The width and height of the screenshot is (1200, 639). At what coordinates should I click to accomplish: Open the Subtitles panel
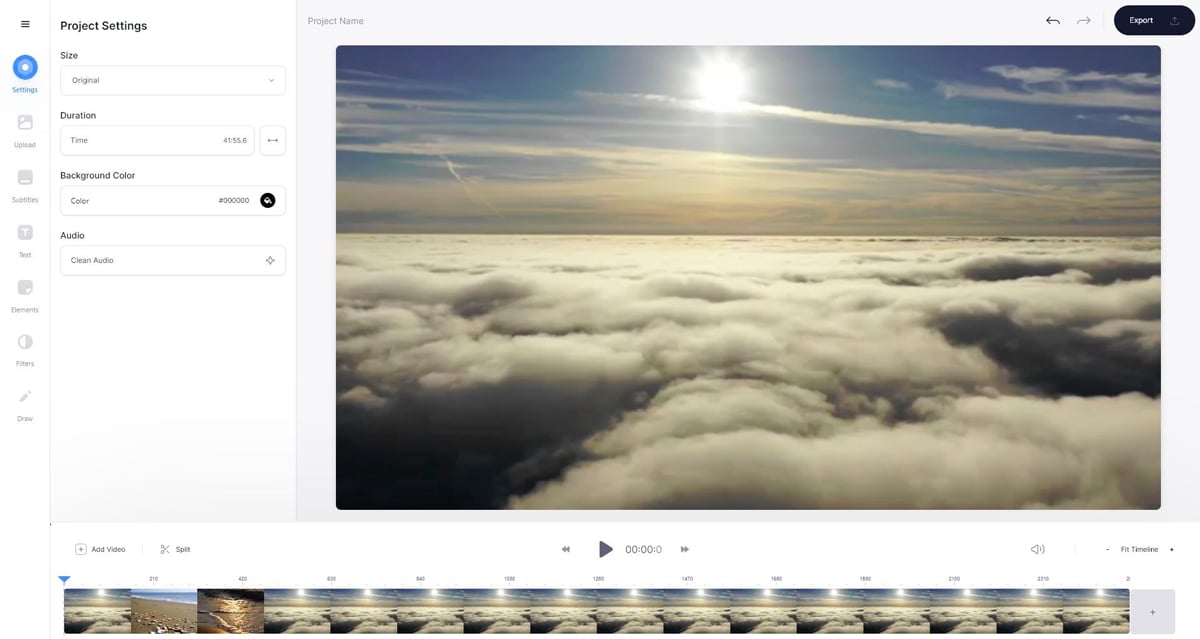[25, 178]
